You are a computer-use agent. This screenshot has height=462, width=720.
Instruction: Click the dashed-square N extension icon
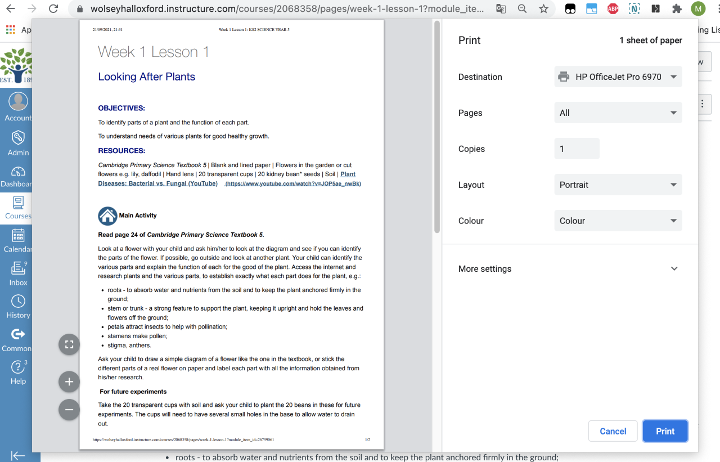634,8
